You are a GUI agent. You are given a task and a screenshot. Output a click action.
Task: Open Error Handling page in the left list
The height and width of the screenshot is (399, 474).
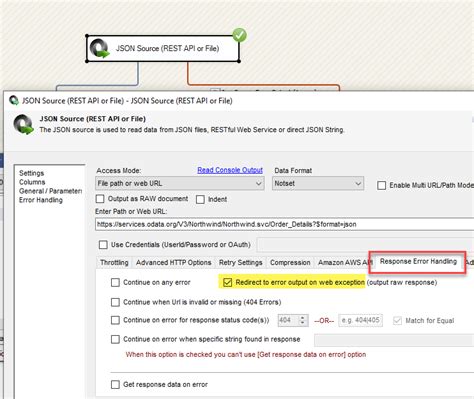(41, 200)
